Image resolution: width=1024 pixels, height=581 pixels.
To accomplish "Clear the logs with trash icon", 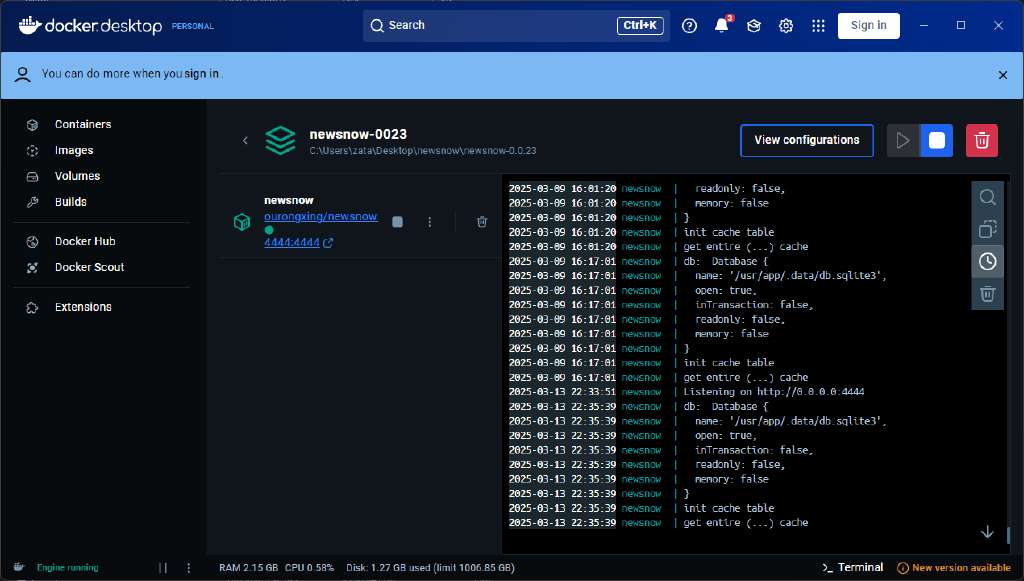I will [x=987, y=294].
